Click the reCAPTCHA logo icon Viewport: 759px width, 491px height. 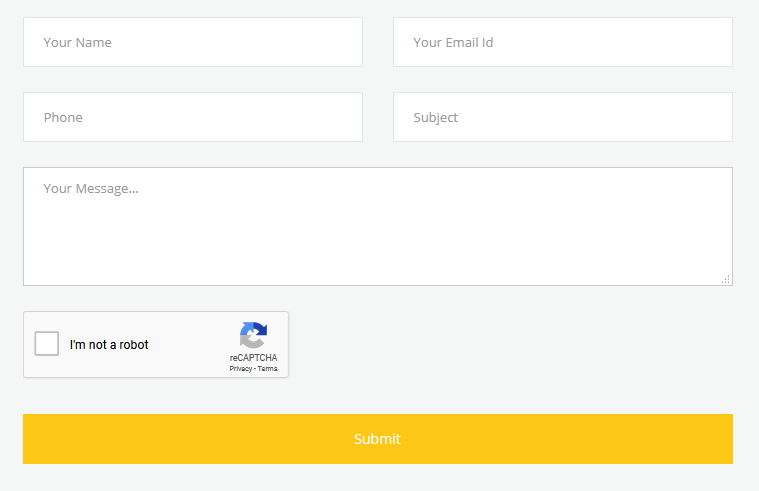[253, 335]
